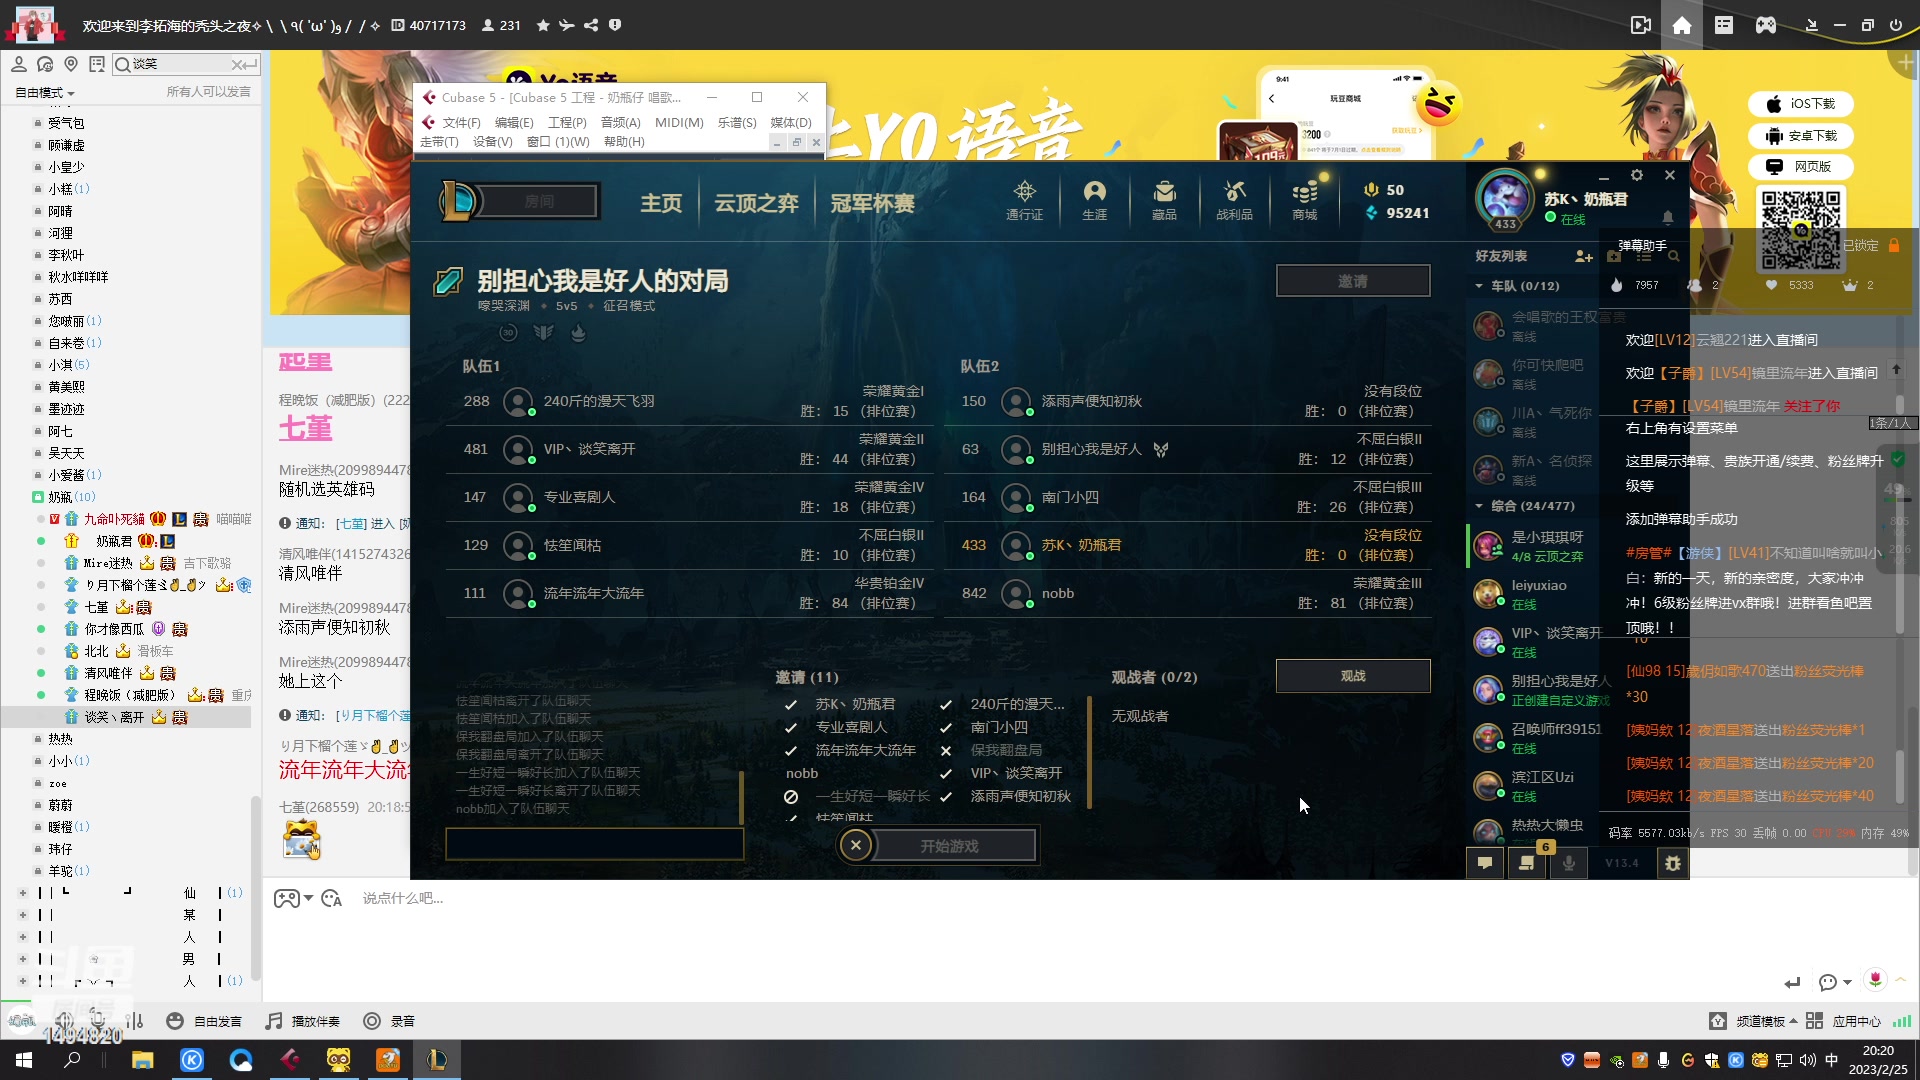The image size is (1920, 1080).
Task: Toggle the first icon under lobby title
Action: point(508,332)
